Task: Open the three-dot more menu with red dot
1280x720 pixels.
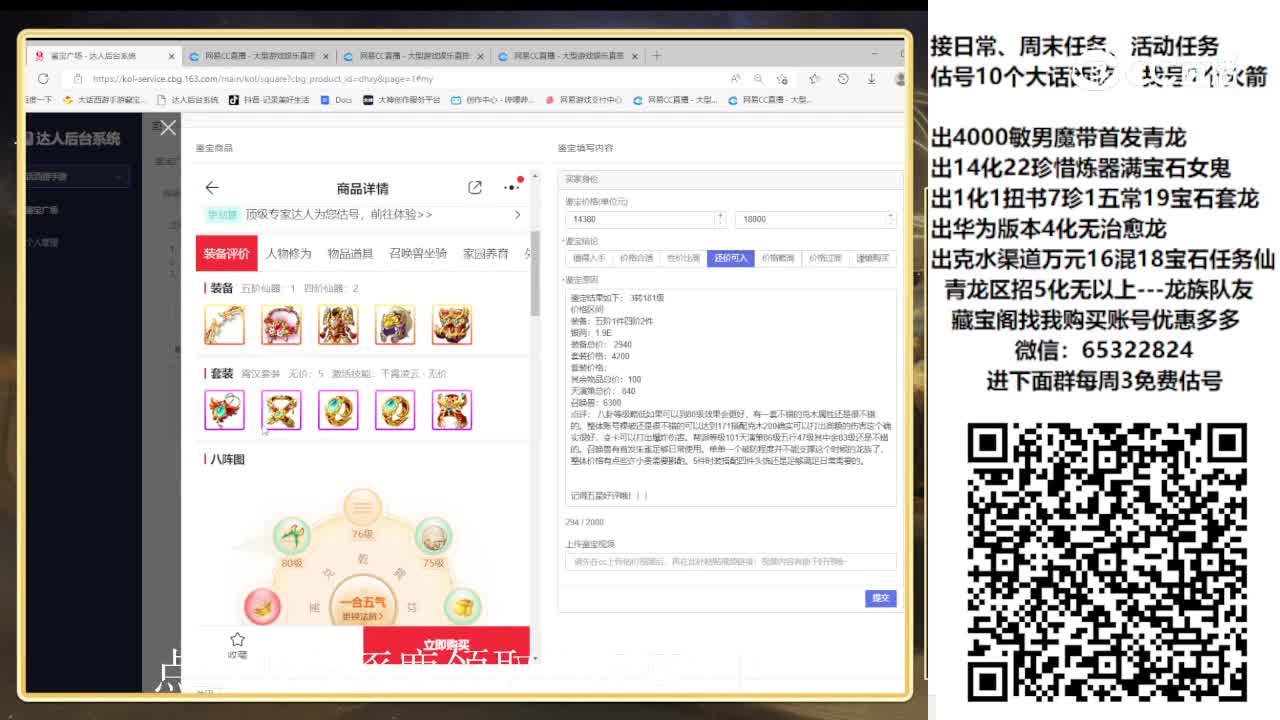Action: click(512, 186)
